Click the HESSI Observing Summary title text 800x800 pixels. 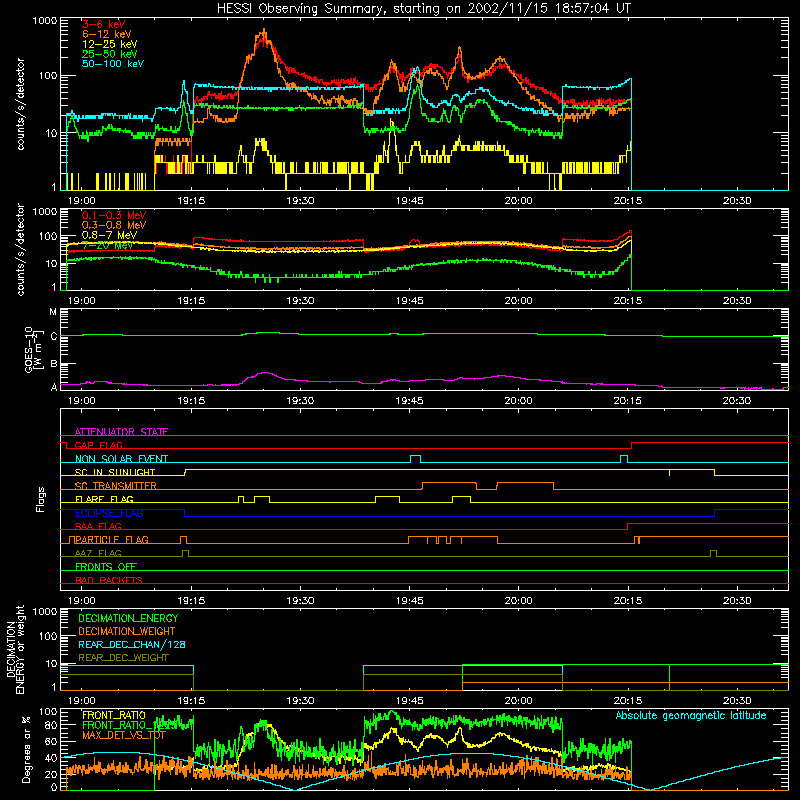(x=423, y=8)
